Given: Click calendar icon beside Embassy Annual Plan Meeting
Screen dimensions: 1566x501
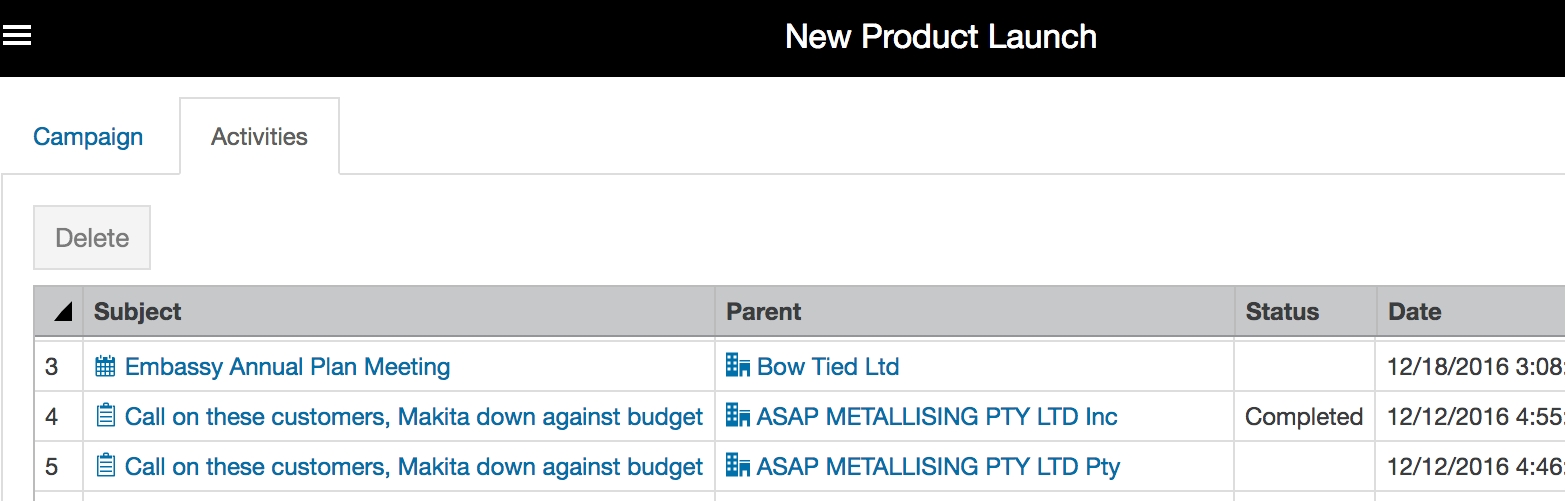Looking at the screenshot, I should tap(105, 367).
